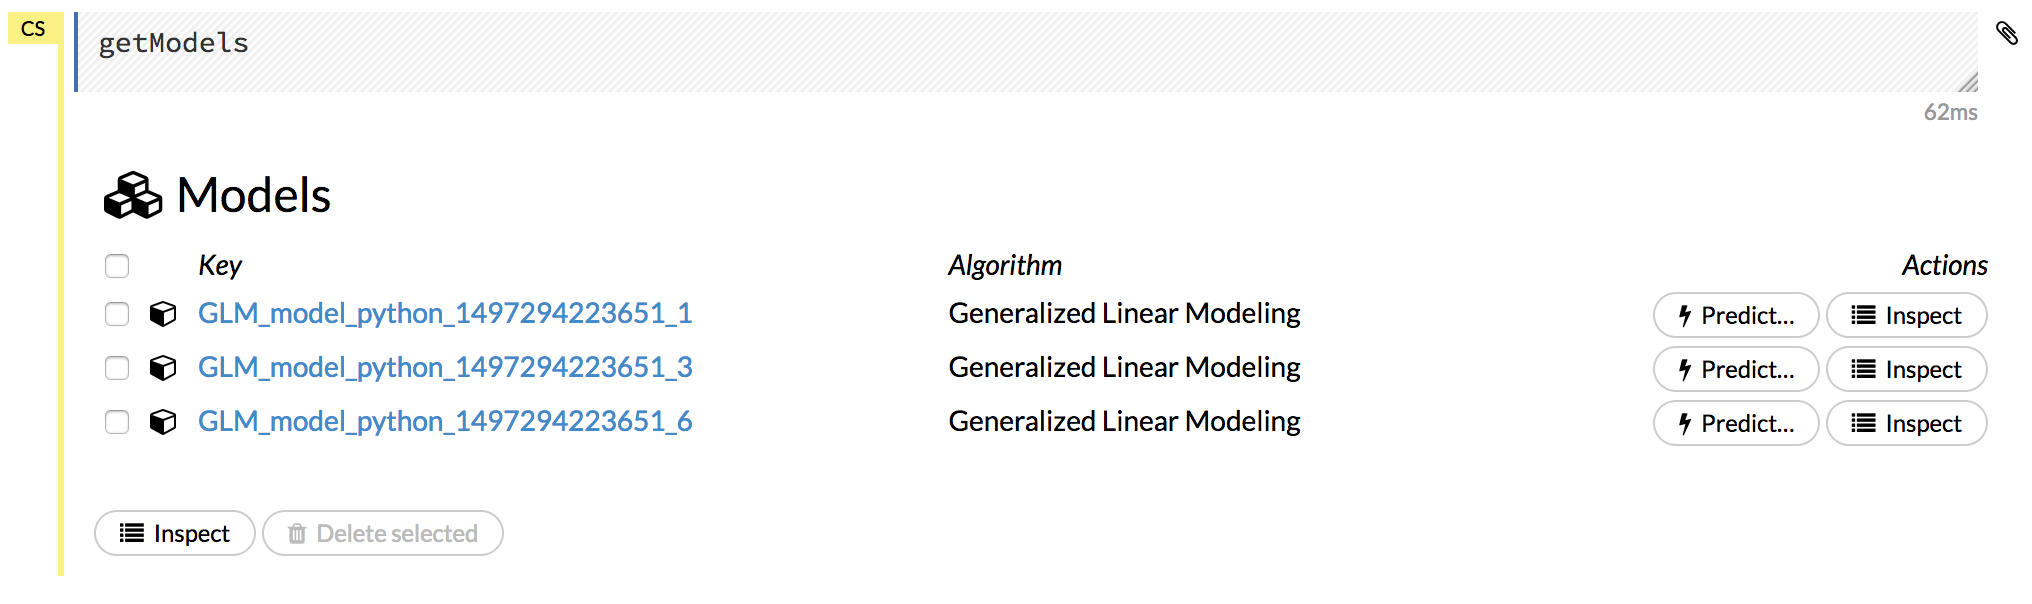Click the cube icon beside GLM_model_python_1497294223651_6
Image resolution: width=2032 pixels, height=604 pixels.
tap(161, 422)
